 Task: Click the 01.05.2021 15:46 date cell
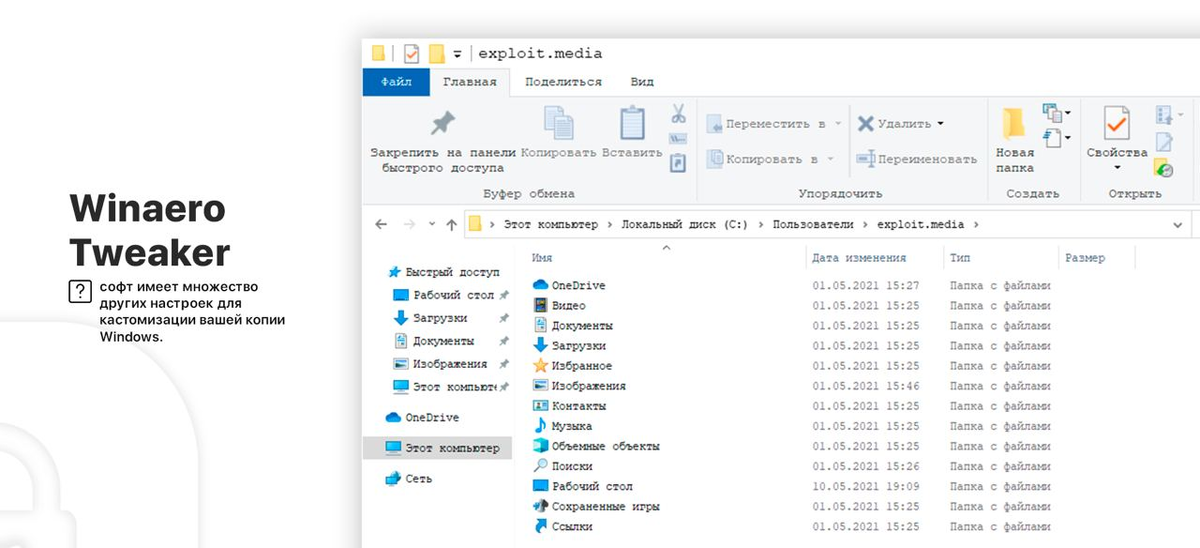click(x=866, y=386)
